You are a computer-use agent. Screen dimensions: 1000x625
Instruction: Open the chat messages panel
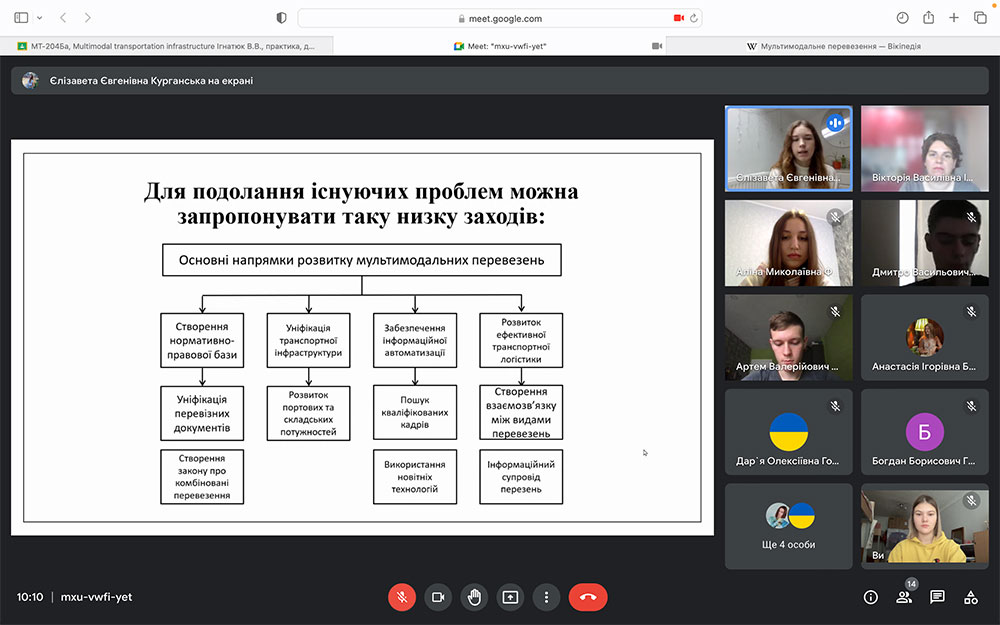[x=937, y=597]
